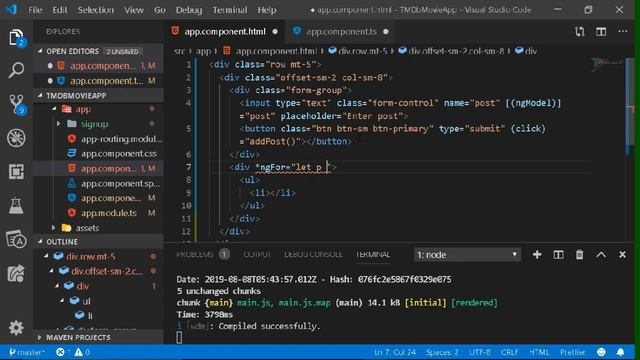This screenshot has height=360, width=640.
Task: Split the terminal panel
Action: (x=558, y=255)
